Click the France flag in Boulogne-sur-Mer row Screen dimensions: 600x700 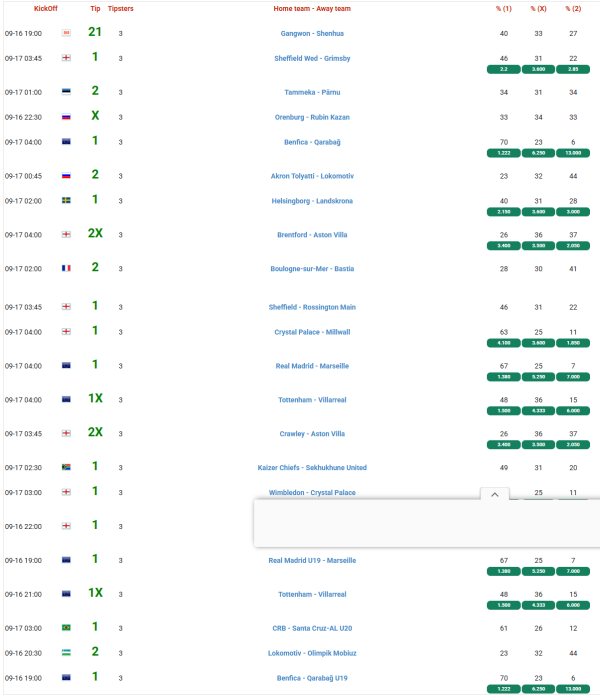click(67, 269)
